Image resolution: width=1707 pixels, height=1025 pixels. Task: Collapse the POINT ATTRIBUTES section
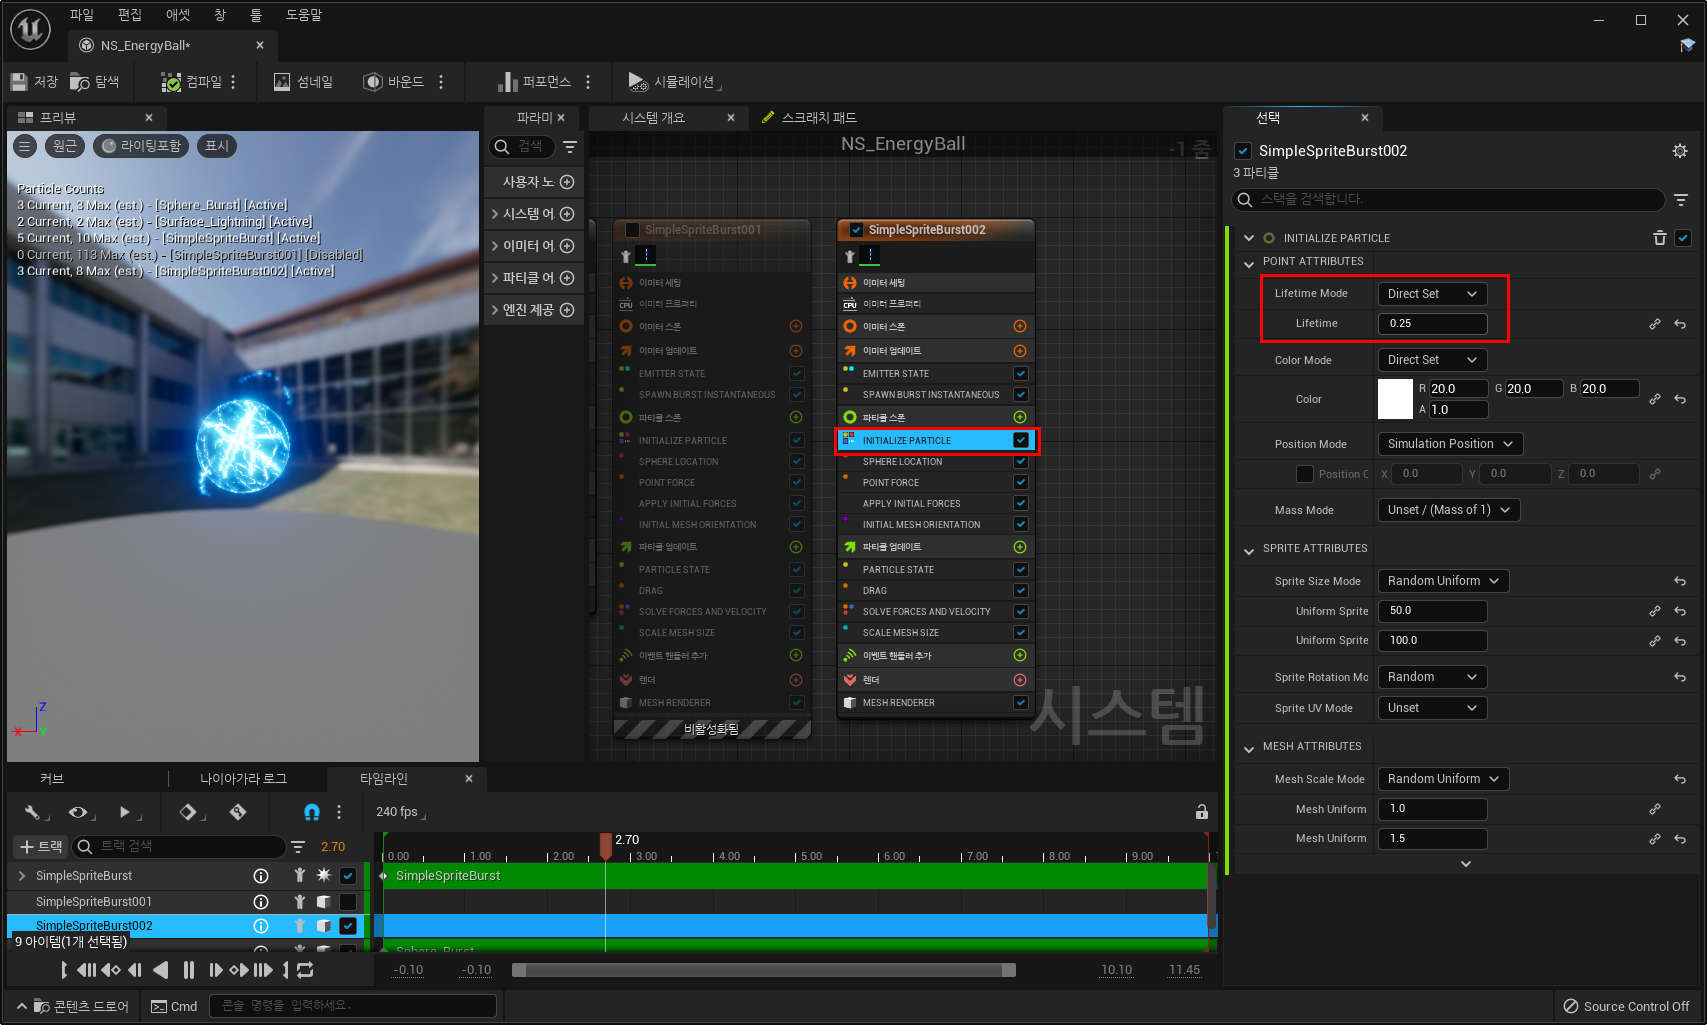pos(1249,263)
